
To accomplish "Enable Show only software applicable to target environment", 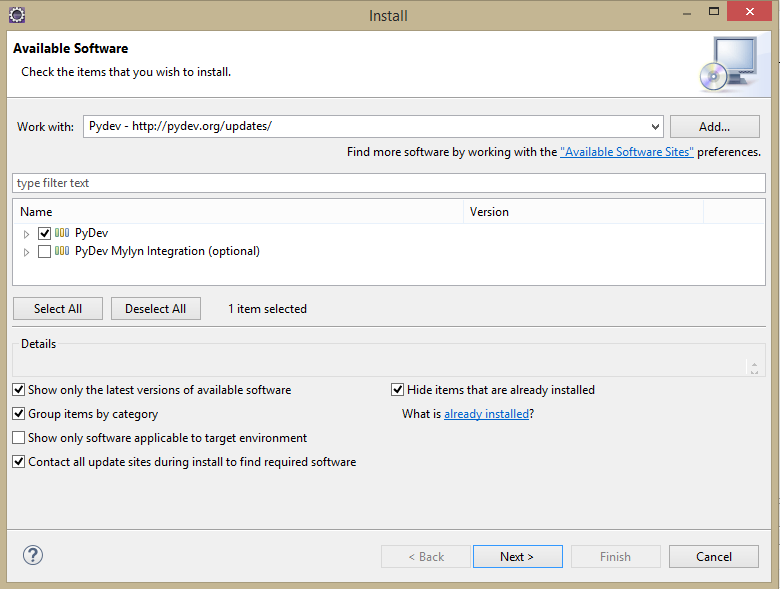I will pyautogui.click(x=19, y=438).
